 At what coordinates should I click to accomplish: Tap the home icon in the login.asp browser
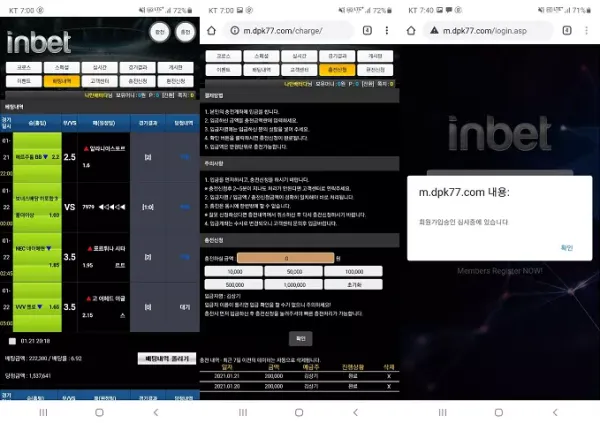pos(411,31)
